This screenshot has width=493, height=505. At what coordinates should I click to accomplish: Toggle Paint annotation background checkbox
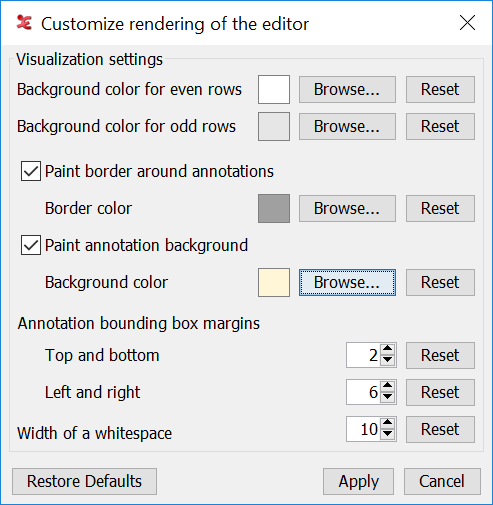click(x=31, y=245)
